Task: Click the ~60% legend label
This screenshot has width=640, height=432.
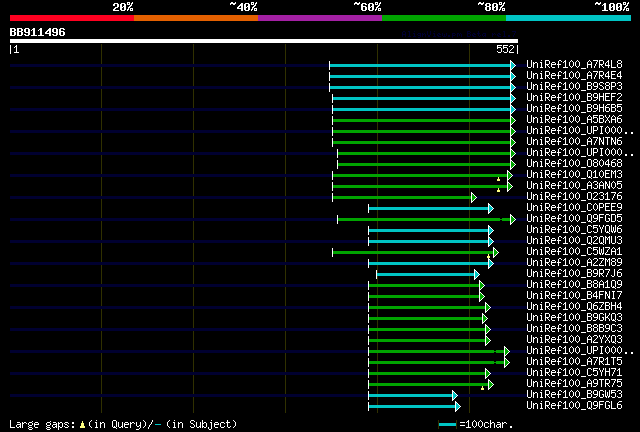Action: tap(368, 7)
